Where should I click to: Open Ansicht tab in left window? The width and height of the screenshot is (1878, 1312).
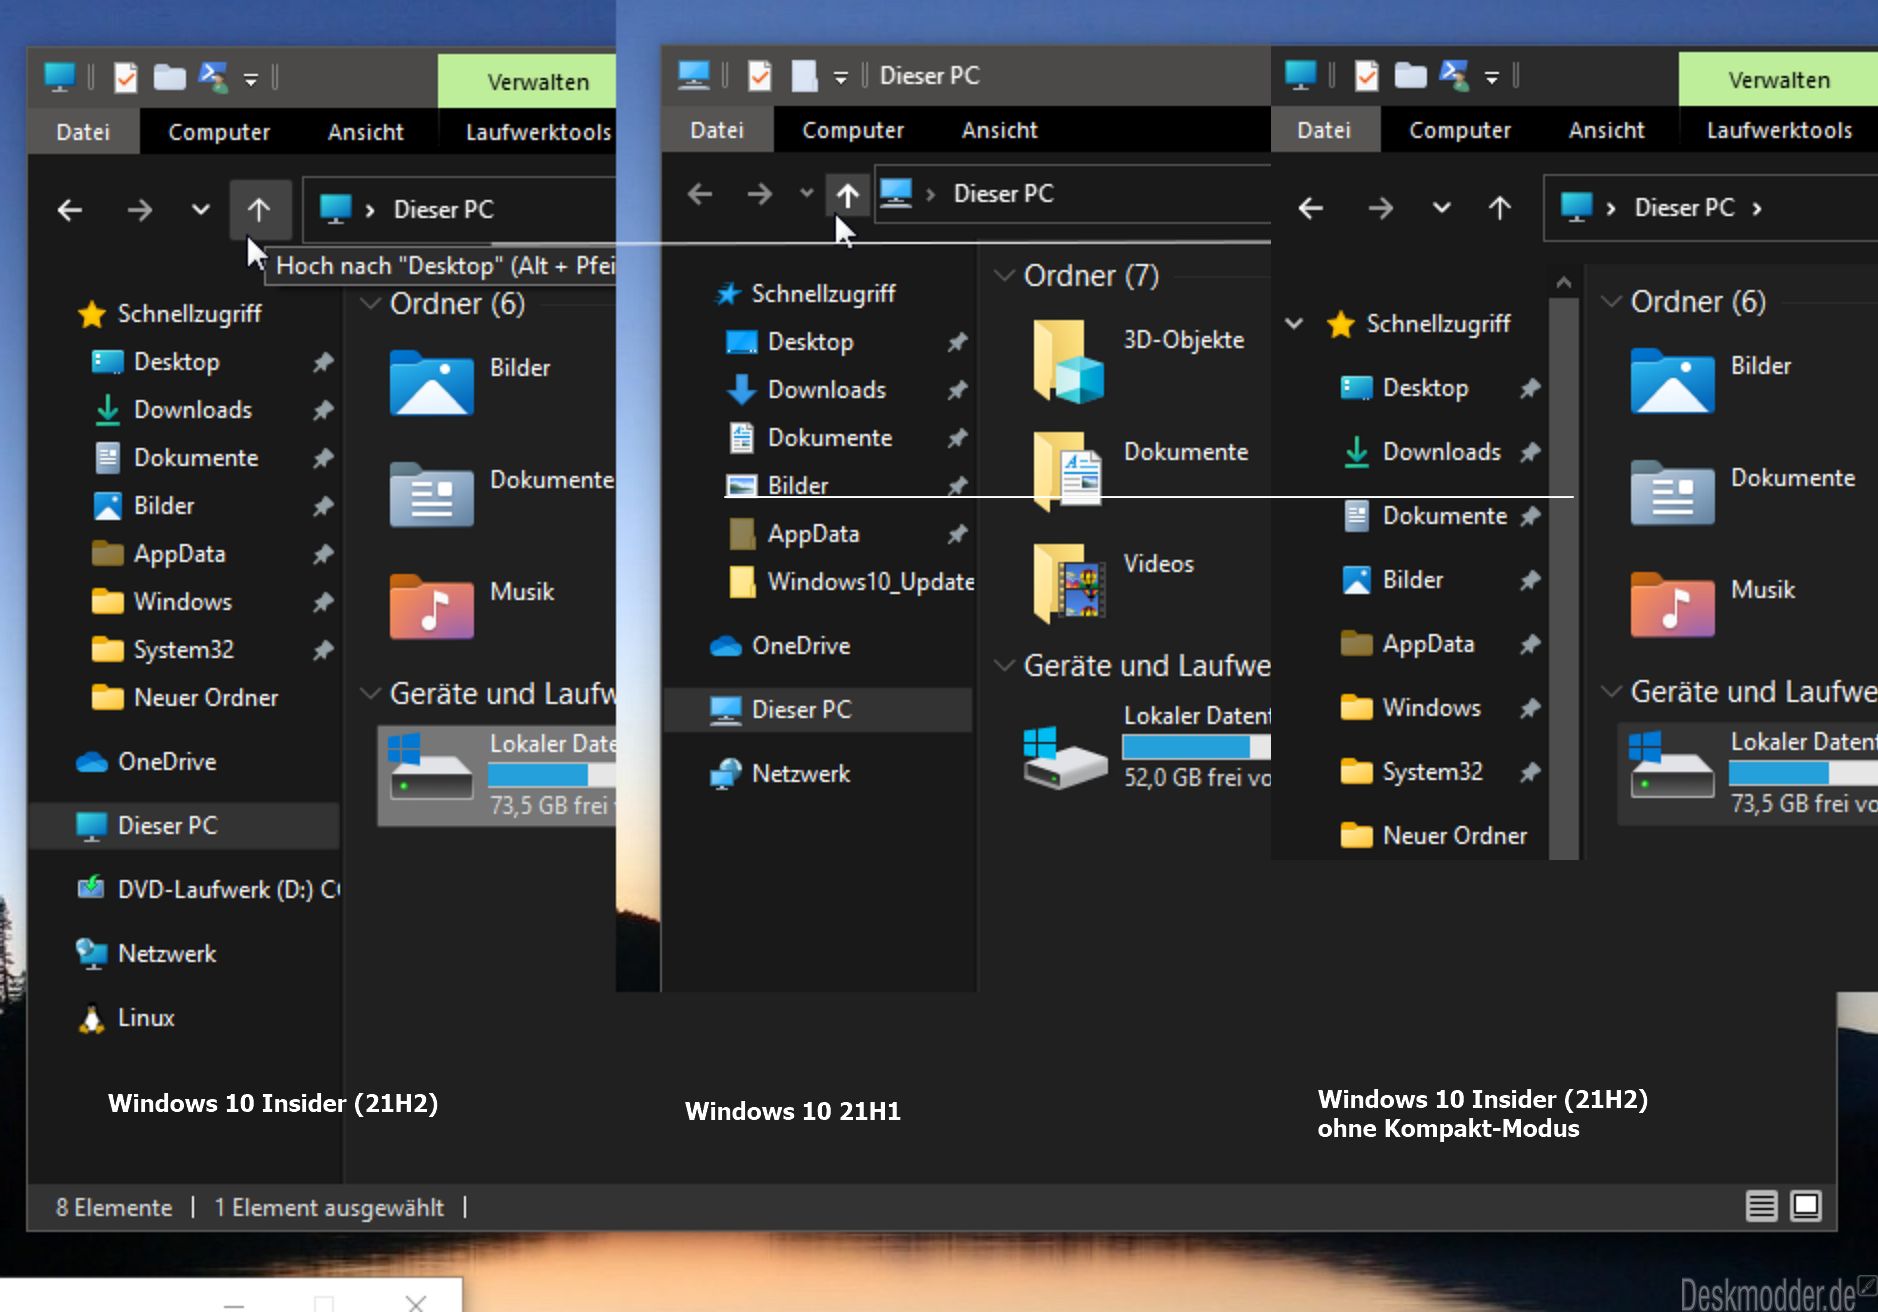coord(366,132)
